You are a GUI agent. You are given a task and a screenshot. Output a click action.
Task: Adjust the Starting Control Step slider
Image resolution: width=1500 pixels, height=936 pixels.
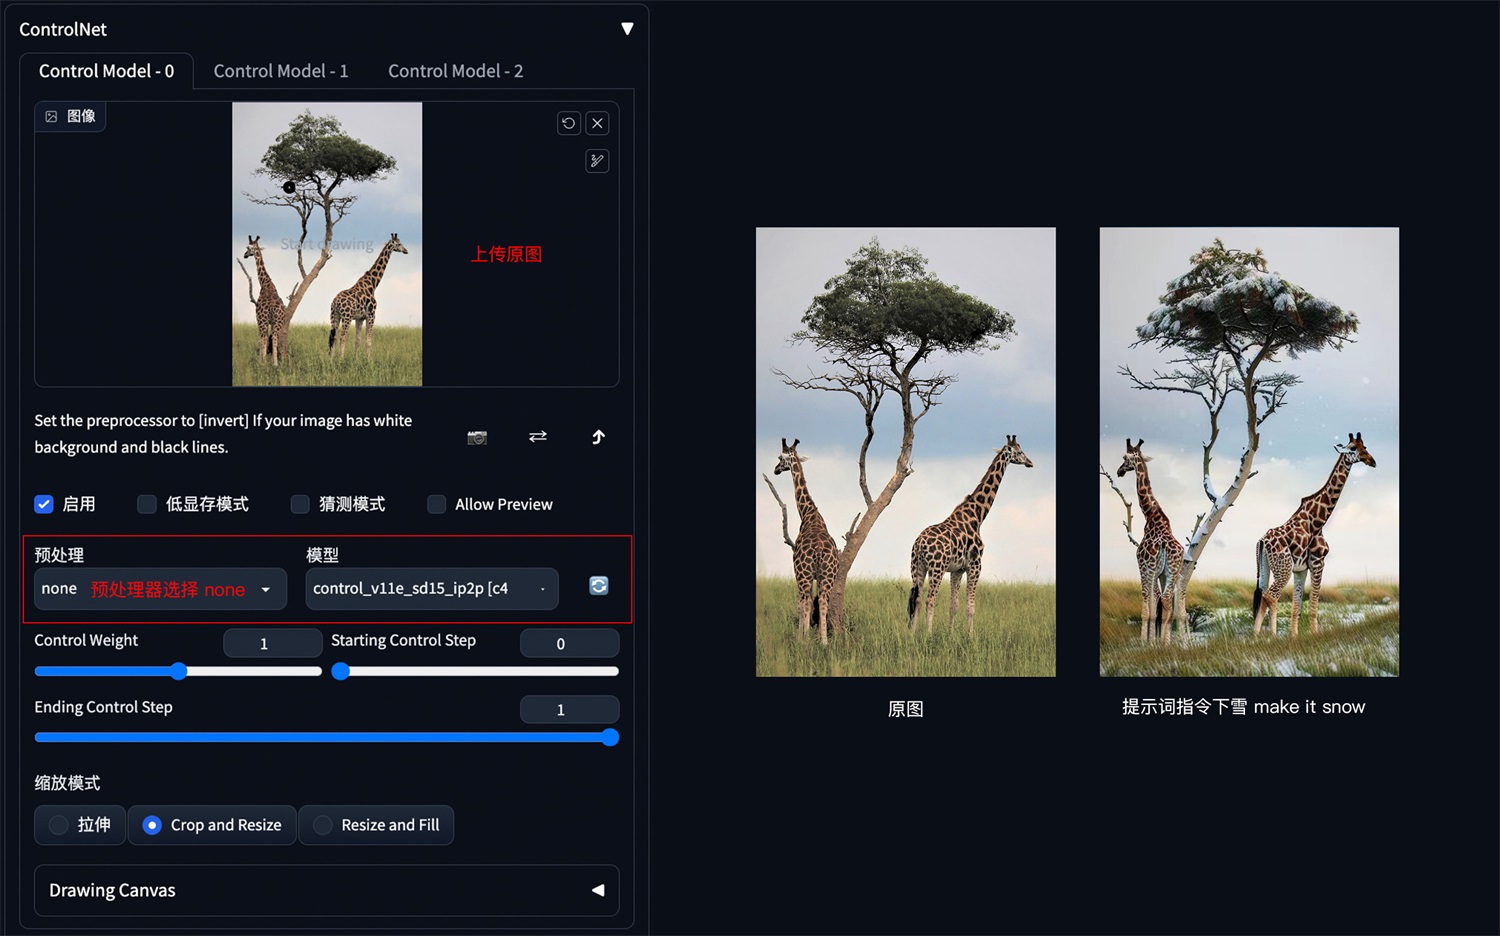point(475,671)
